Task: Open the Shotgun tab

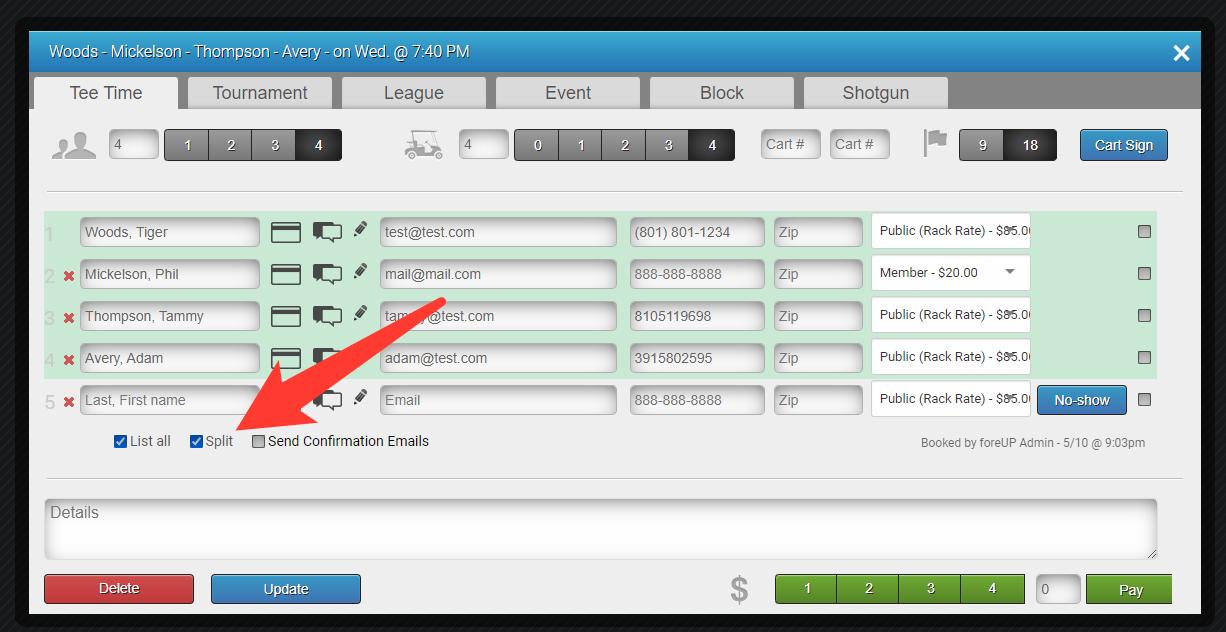Action: [875, 92]
